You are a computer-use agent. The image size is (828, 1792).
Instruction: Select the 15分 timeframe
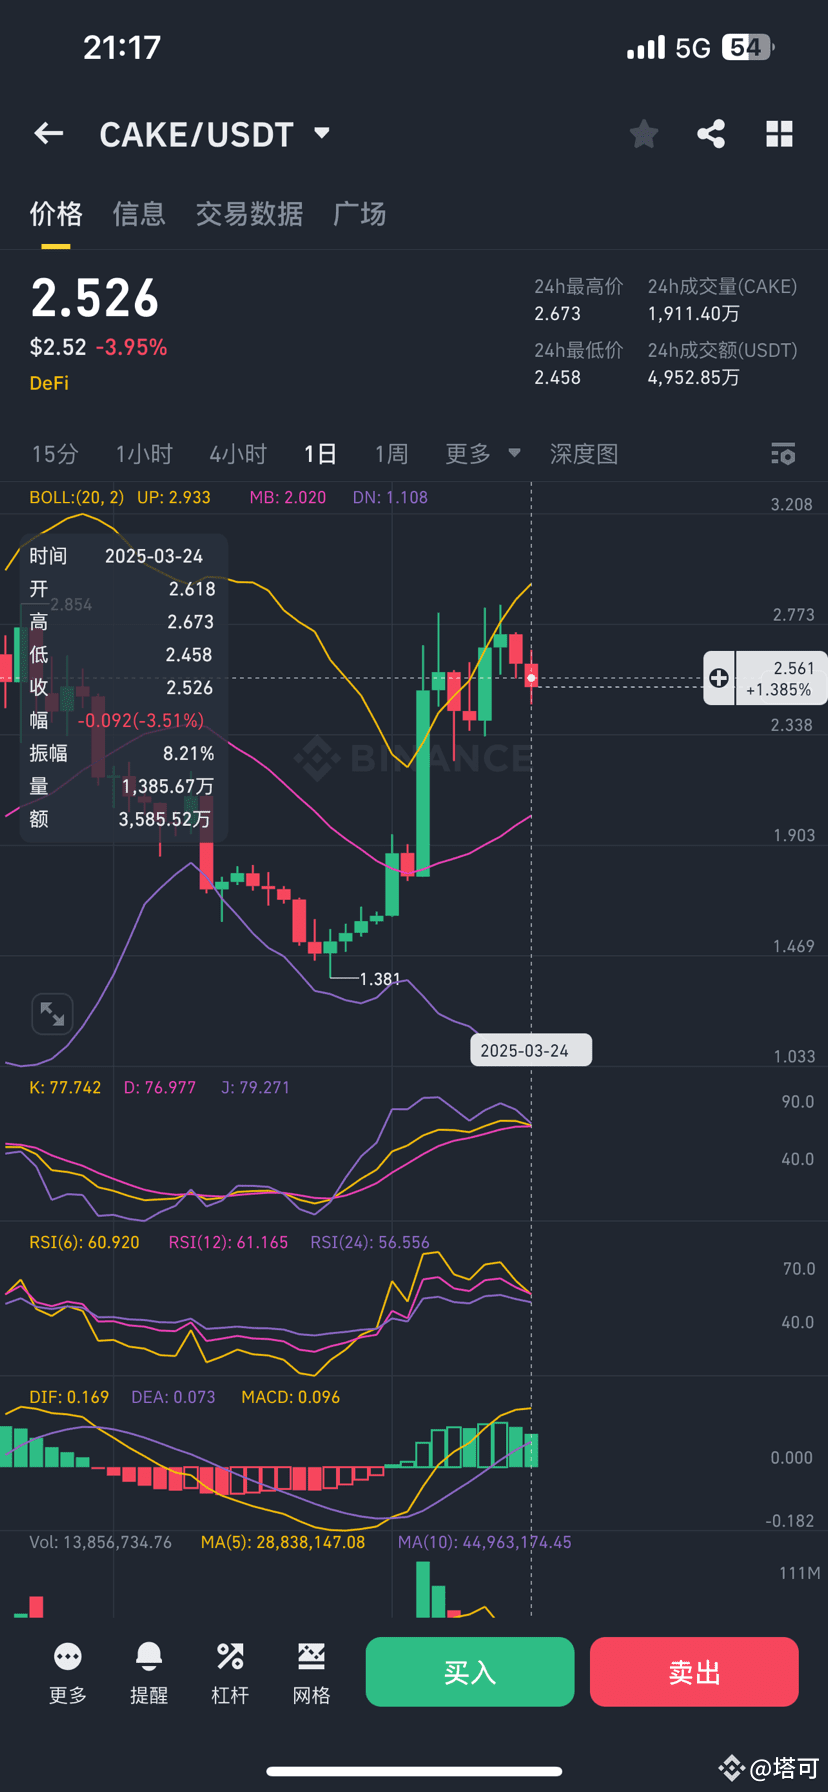click(55, 454)
